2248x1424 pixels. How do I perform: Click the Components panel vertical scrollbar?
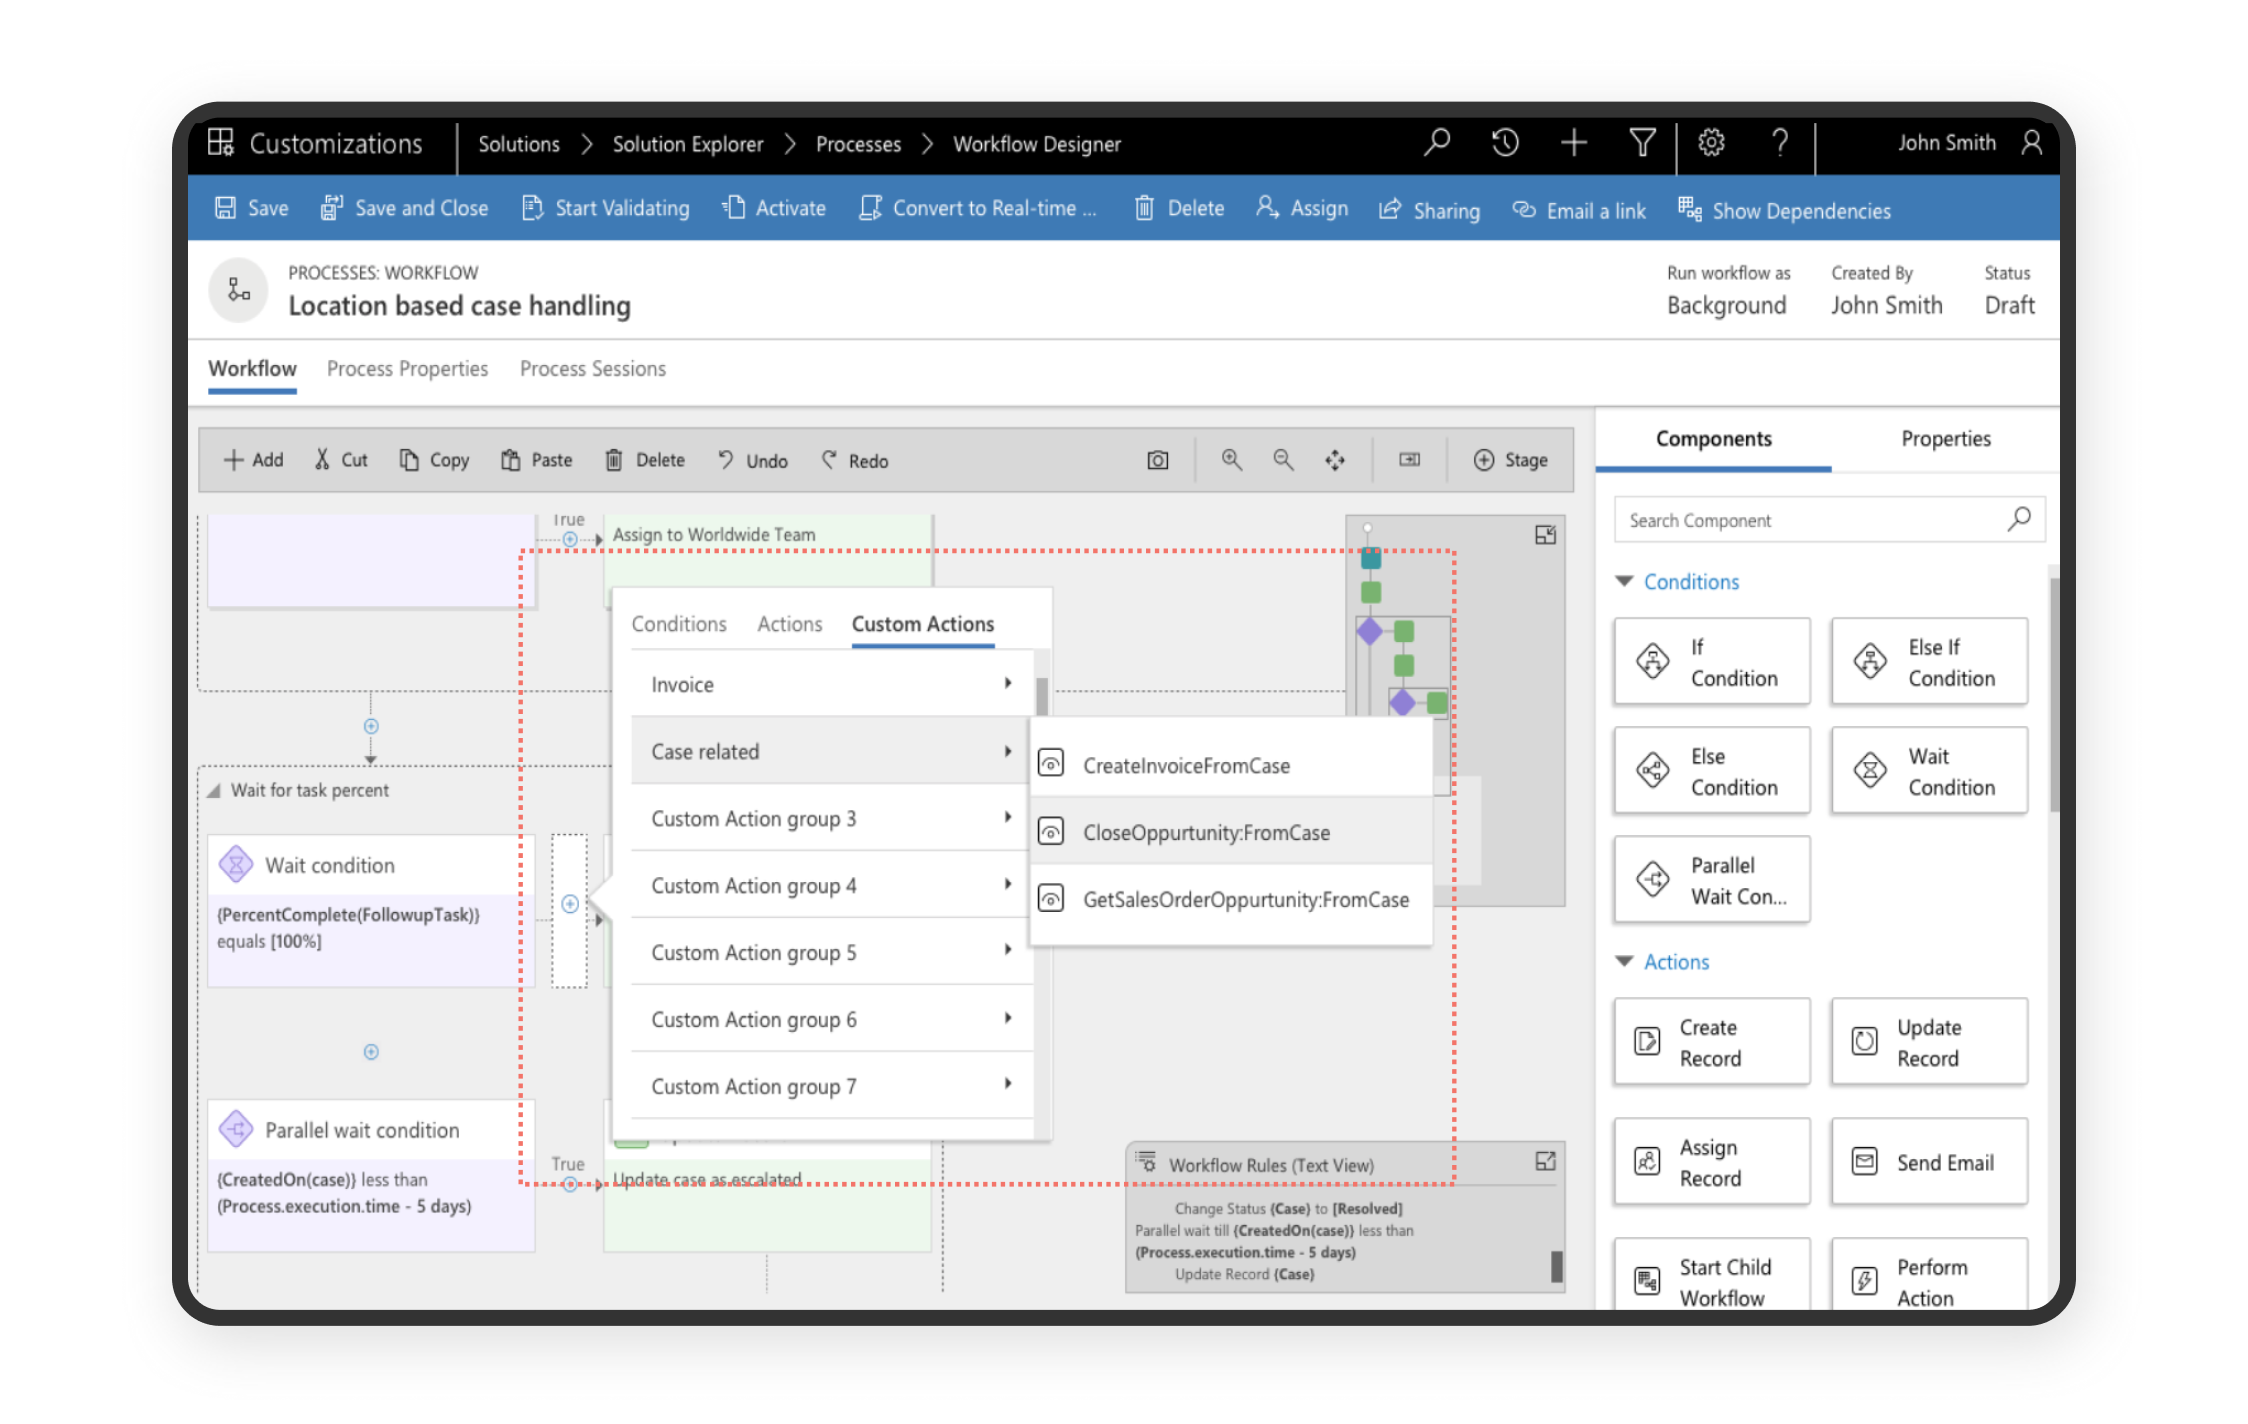pyautogui.click(x=2053, y=695)
